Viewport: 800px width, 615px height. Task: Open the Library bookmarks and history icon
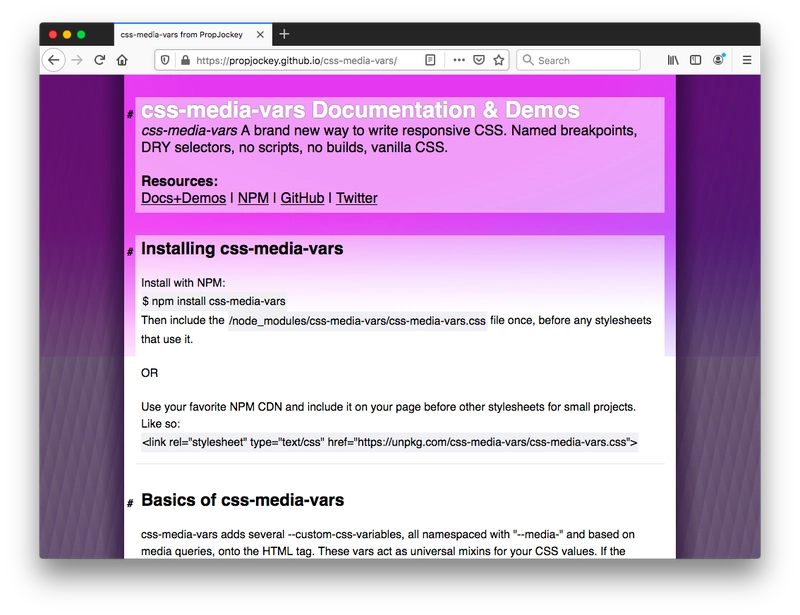tap(673, 60)
